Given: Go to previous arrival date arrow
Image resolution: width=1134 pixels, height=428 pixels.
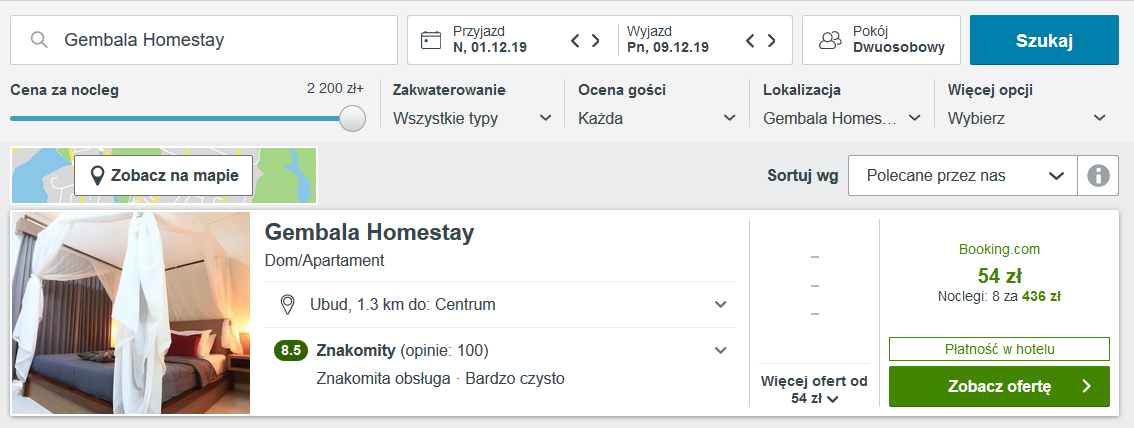Looking at the screenshot, I should pos(576,40).
